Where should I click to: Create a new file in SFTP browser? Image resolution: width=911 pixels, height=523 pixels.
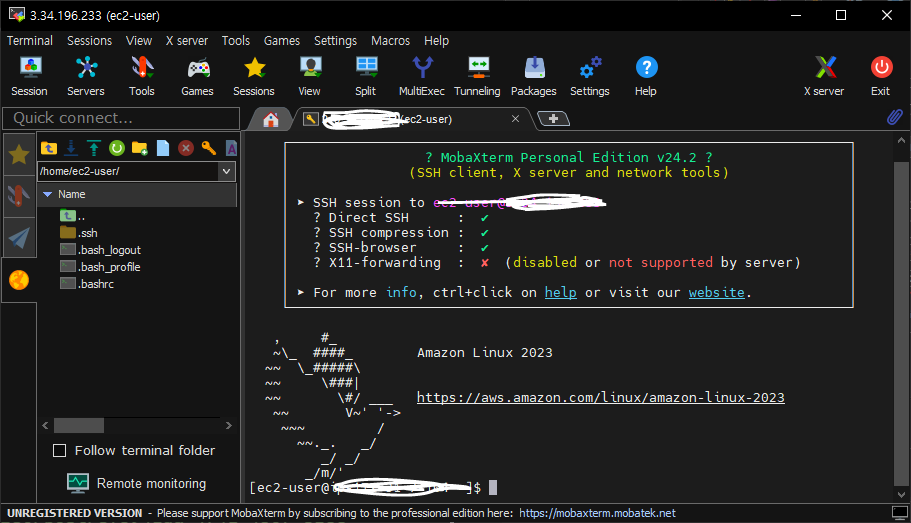[163, 148]
